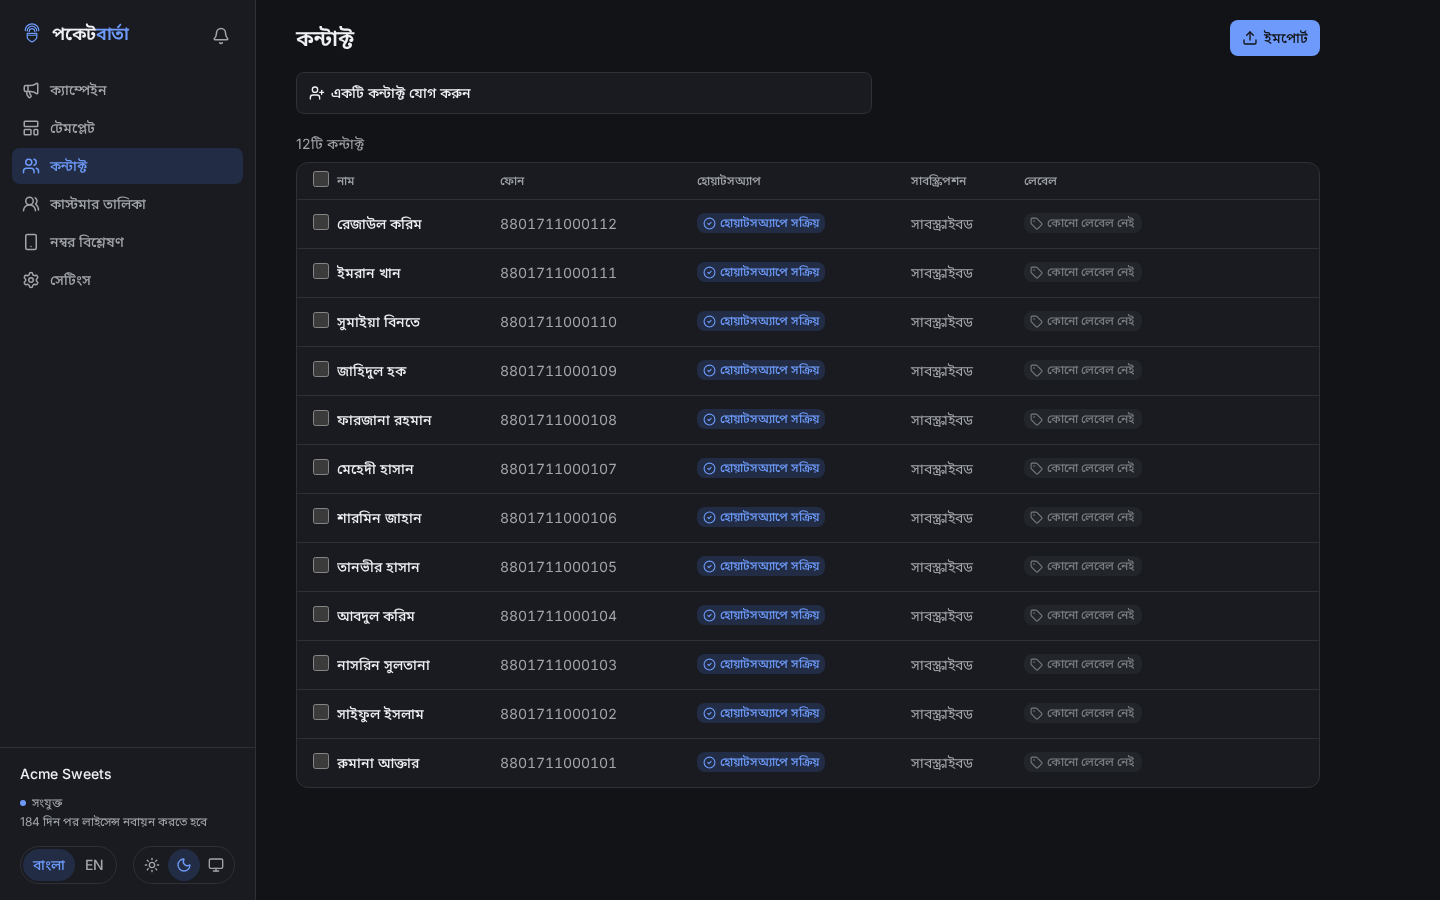The width and height of the screenshot is (1440, 900).
Task: Navigate to কাস্টমার তালিকা
Action: point(127,204)
